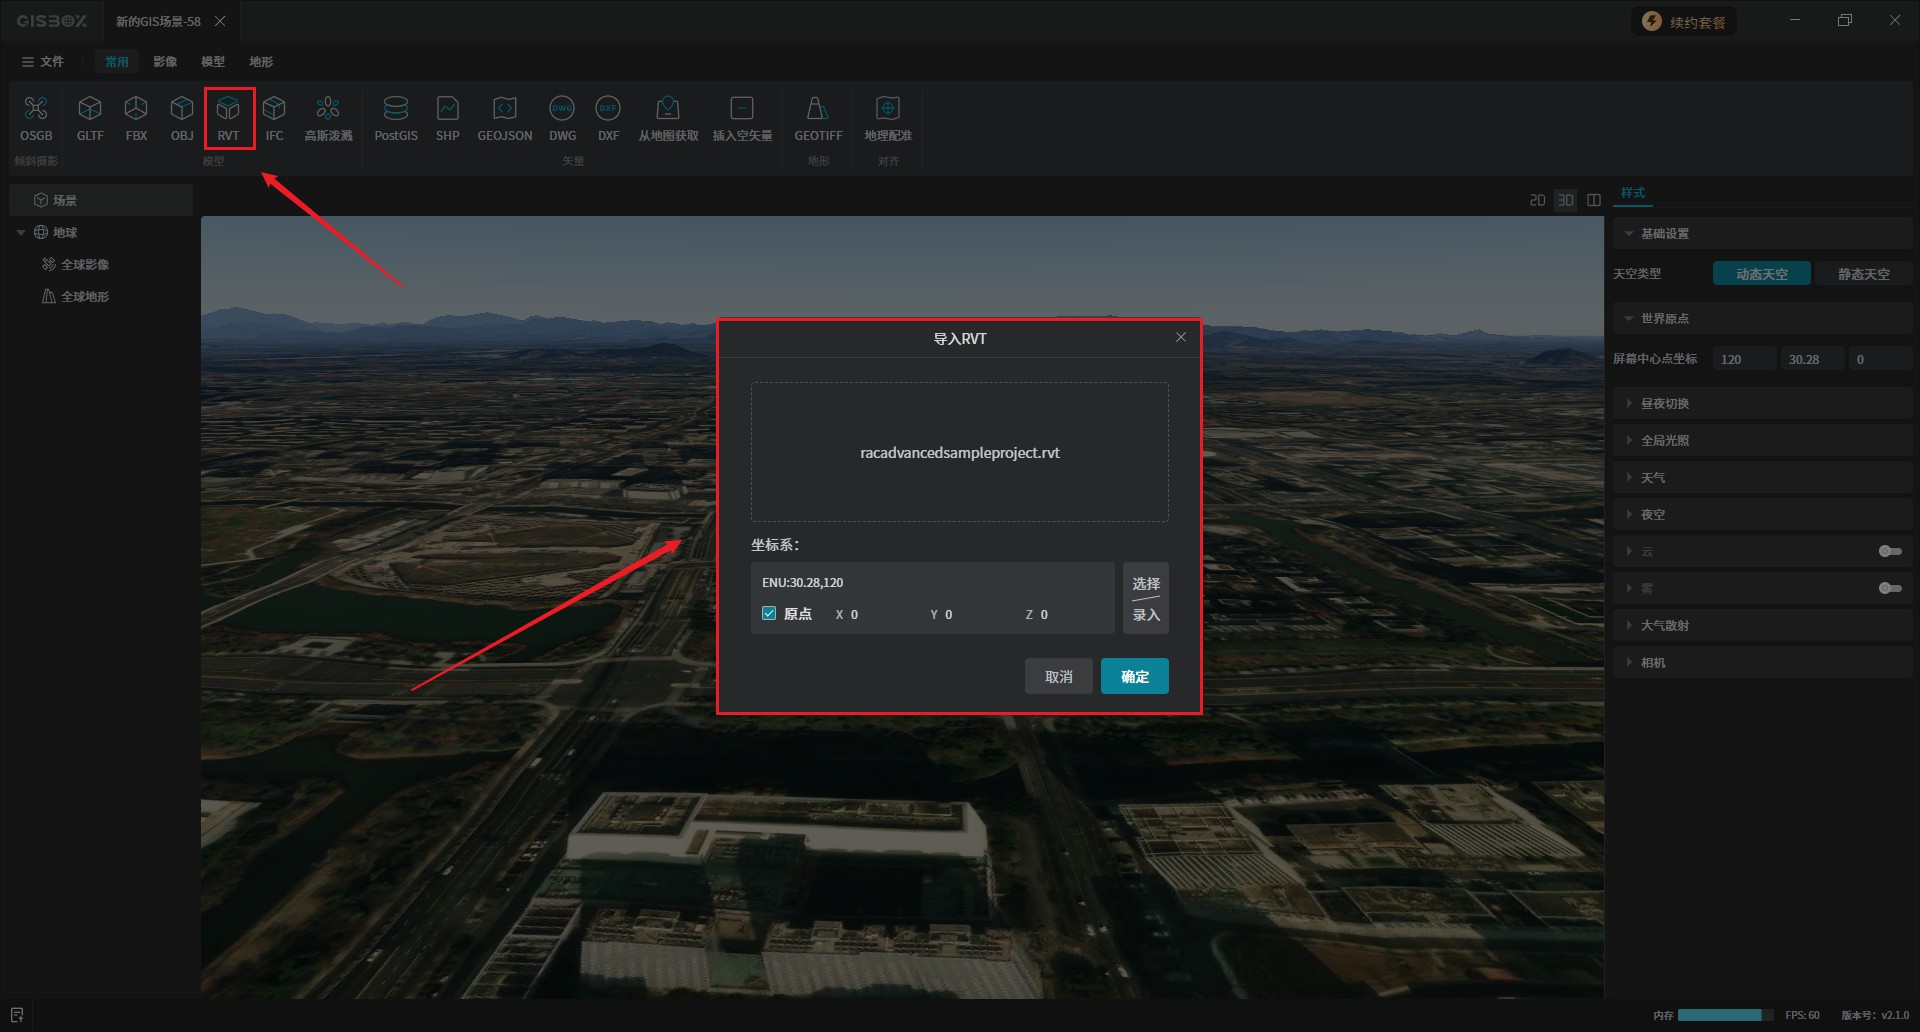The height and width of the screenshot is (1032, 1920).
Task: Expand the 昼夜切换 section
Action: tap(1664, 403)
